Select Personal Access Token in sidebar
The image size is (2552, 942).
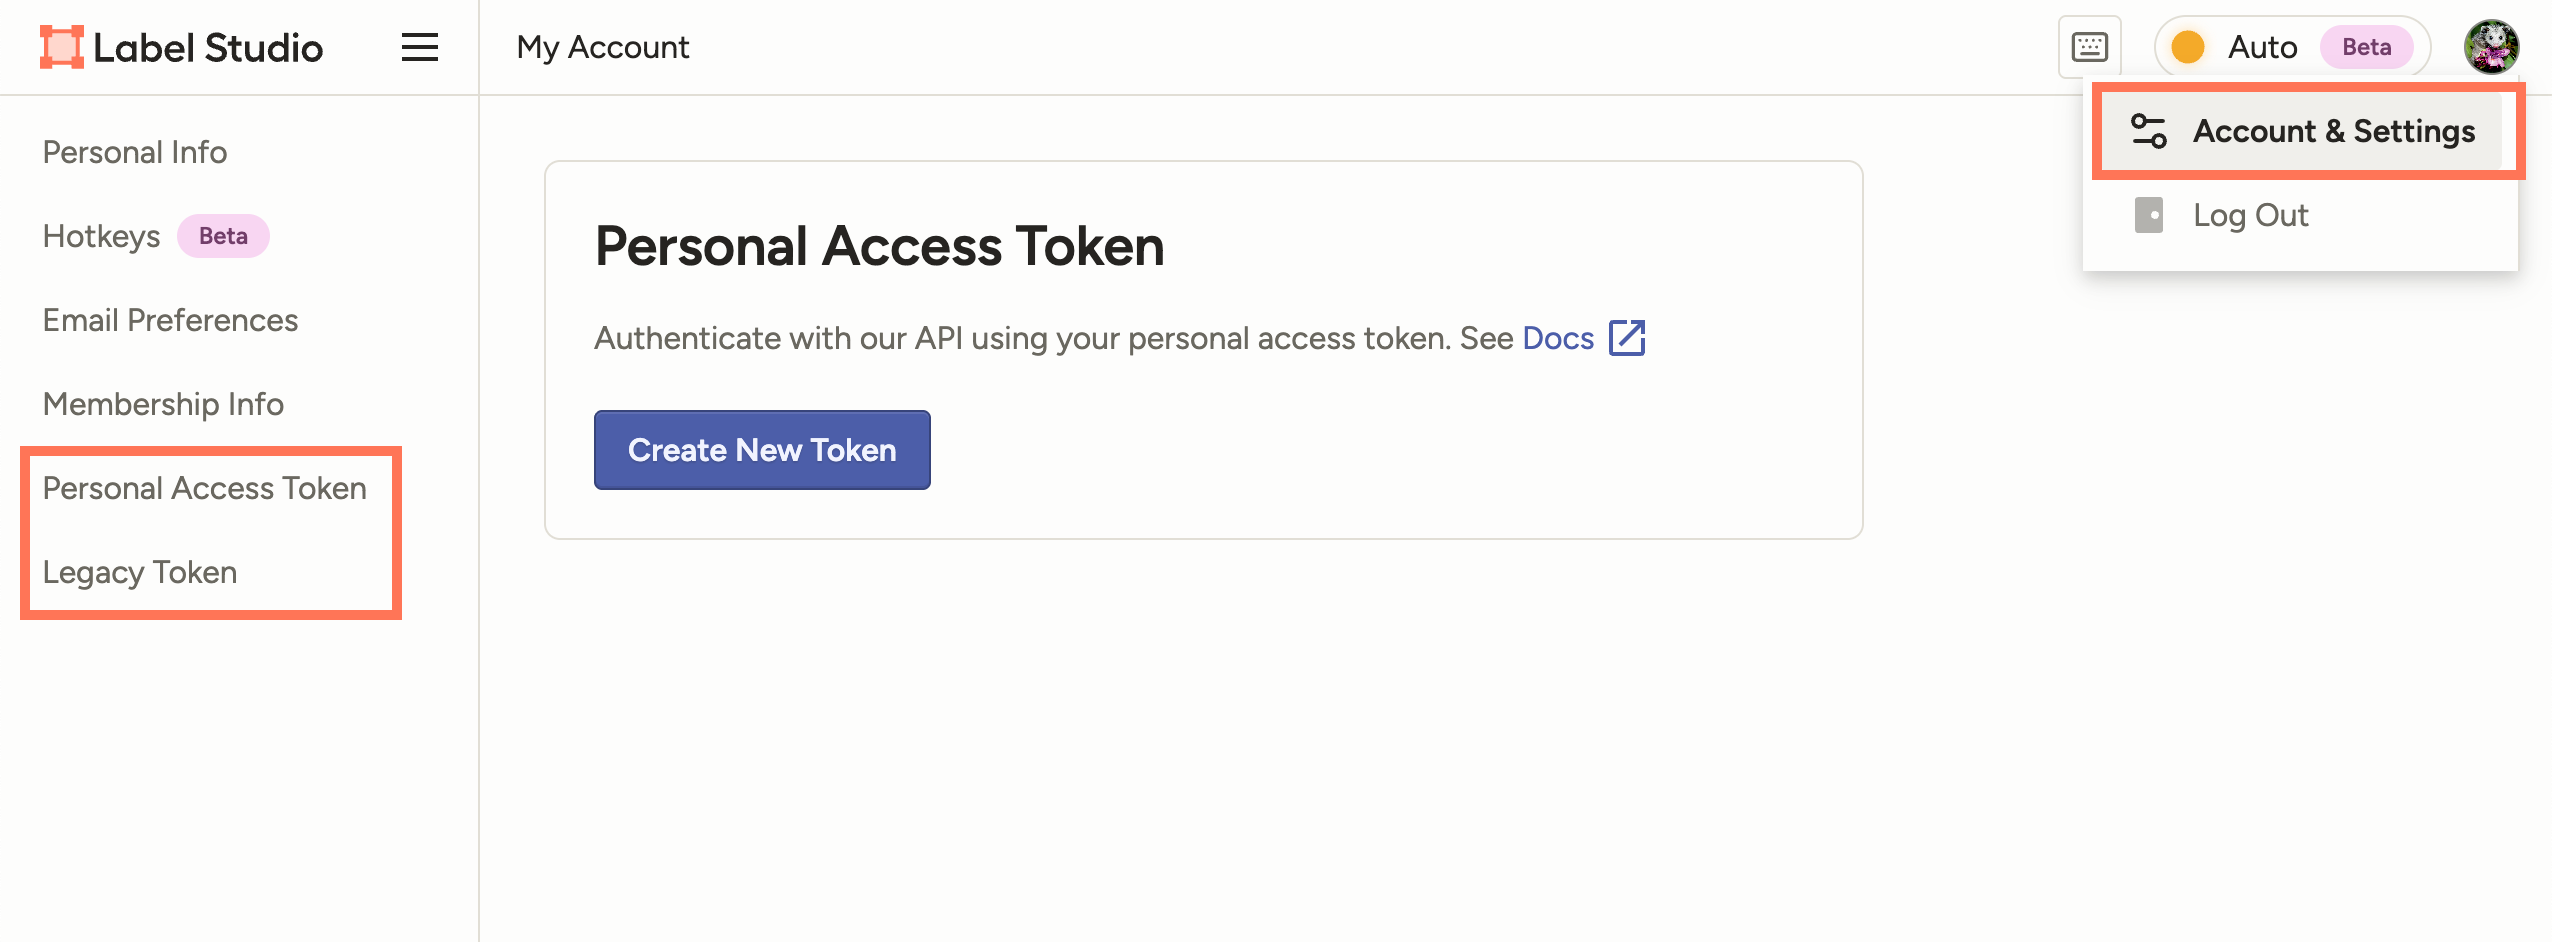204,488
